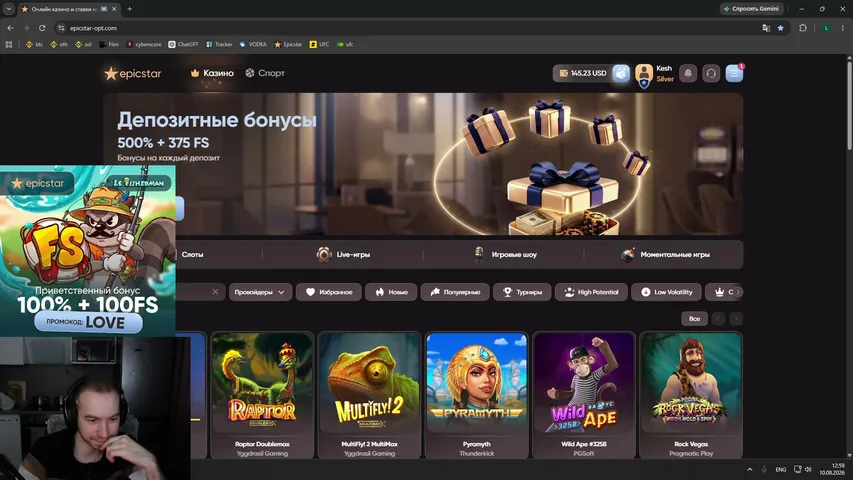Switch to the Спорт tab
The height and width of the screenshot is (480, 853).
265,73
